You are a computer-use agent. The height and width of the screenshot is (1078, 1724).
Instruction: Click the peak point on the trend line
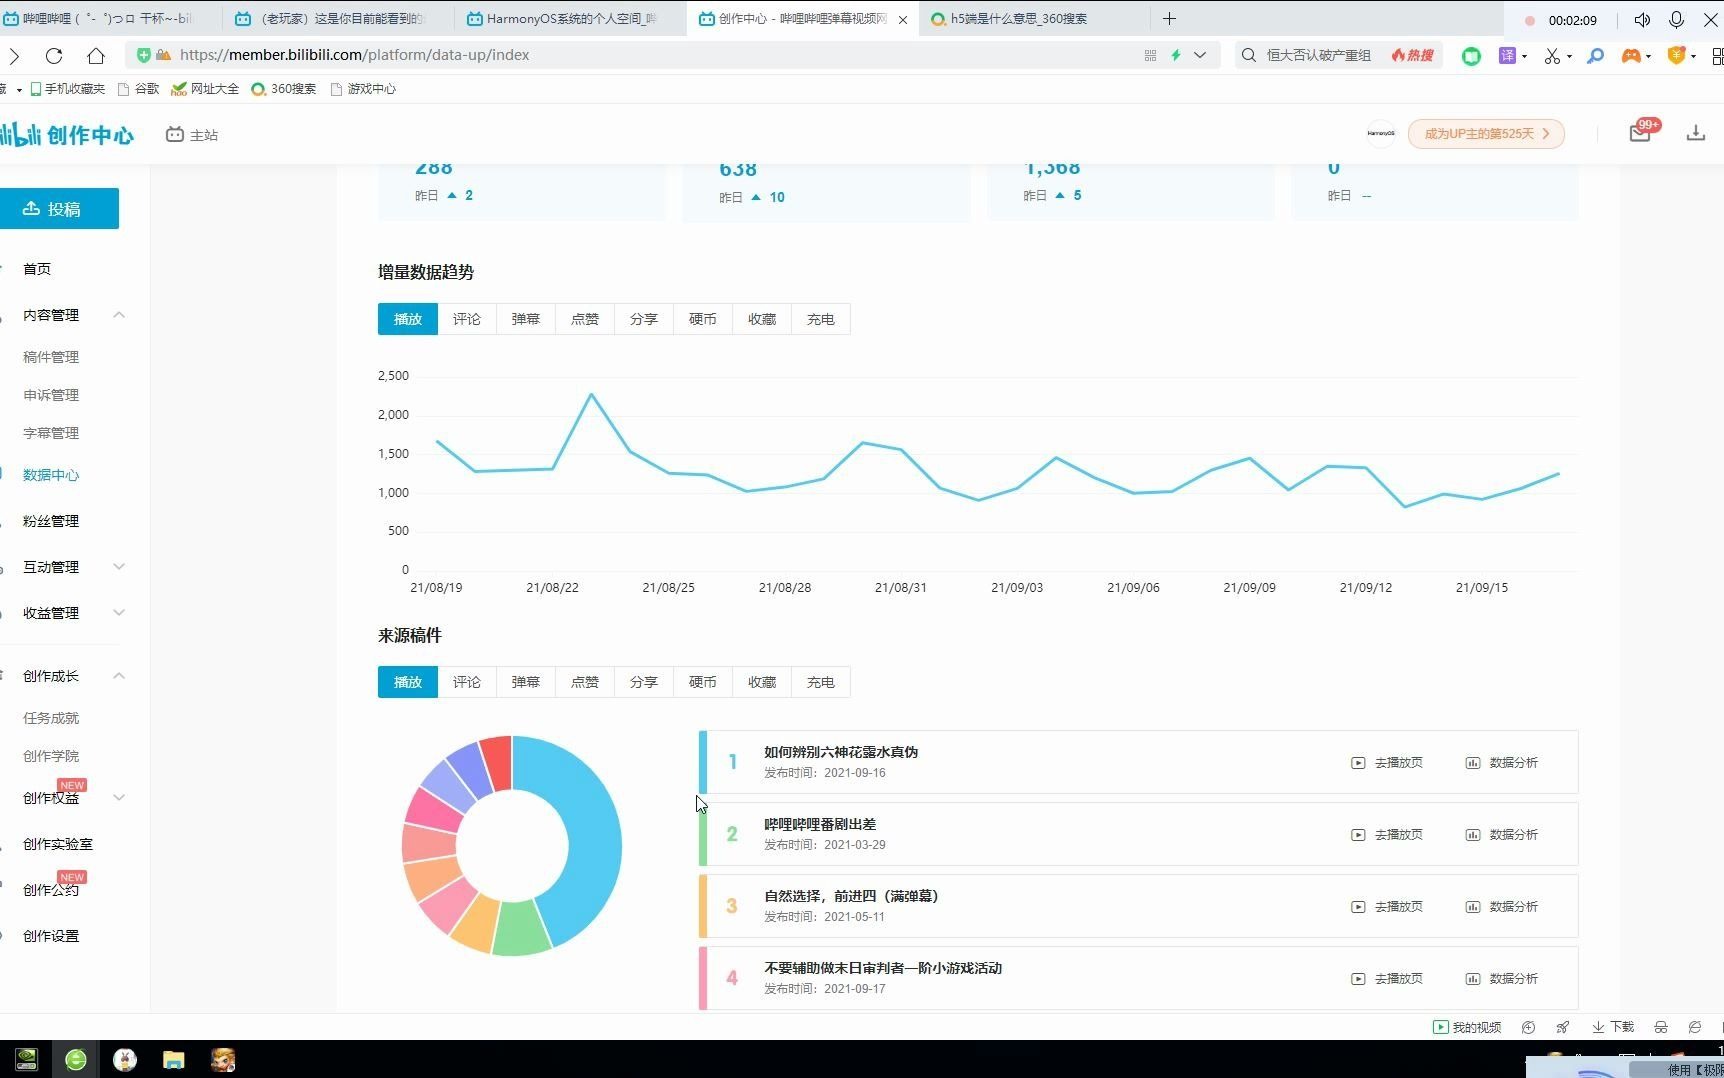click(591, 394)
